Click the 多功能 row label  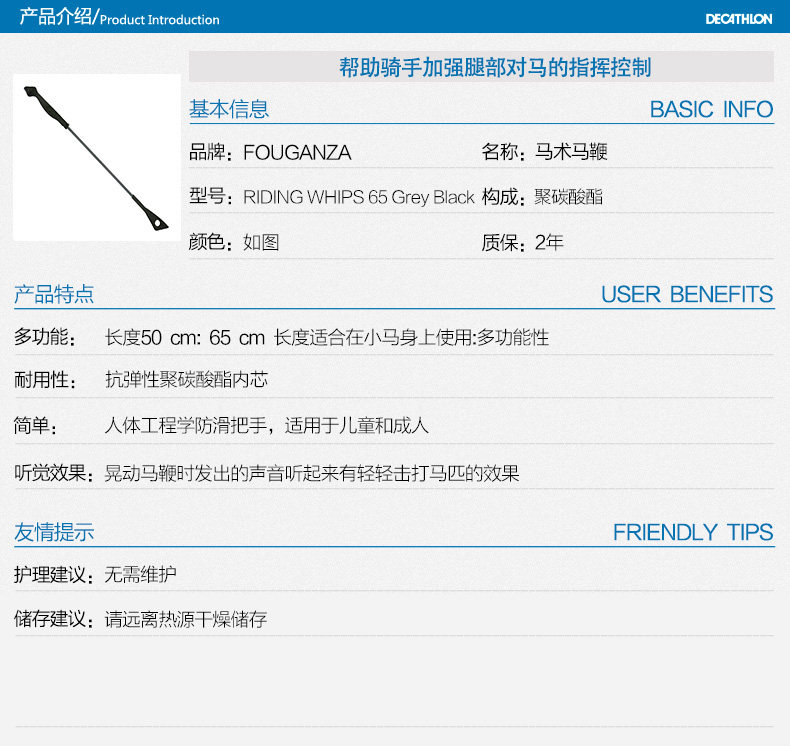tap(45, 337)
